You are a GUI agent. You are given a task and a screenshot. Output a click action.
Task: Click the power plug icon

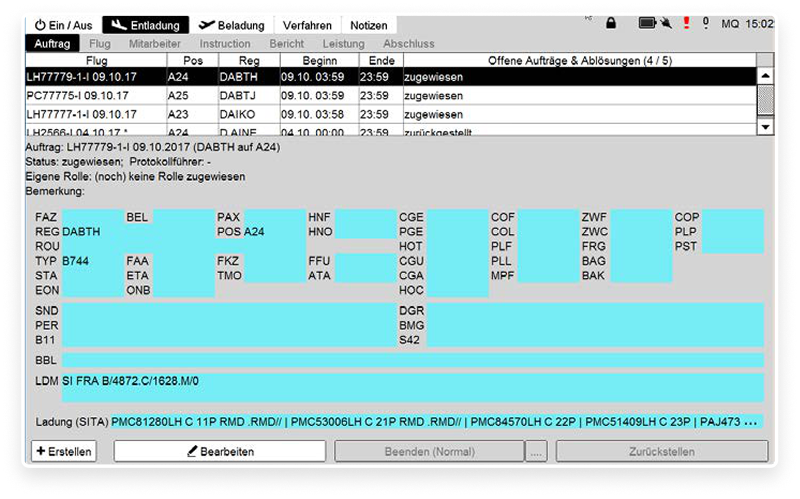664,23
